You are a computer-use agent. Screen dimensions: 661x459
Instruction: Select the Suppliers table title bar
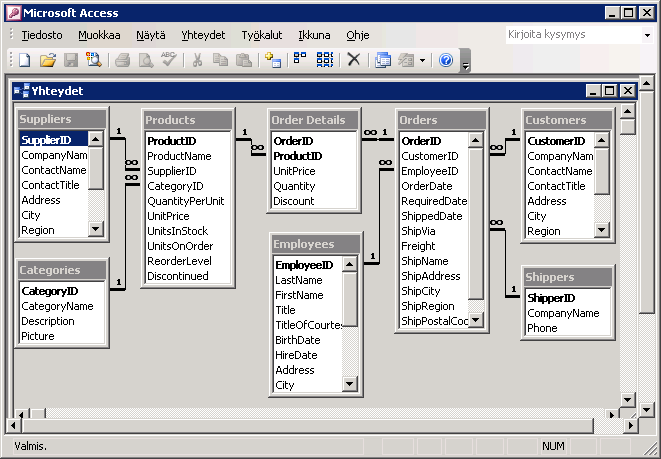click(62, 119)
